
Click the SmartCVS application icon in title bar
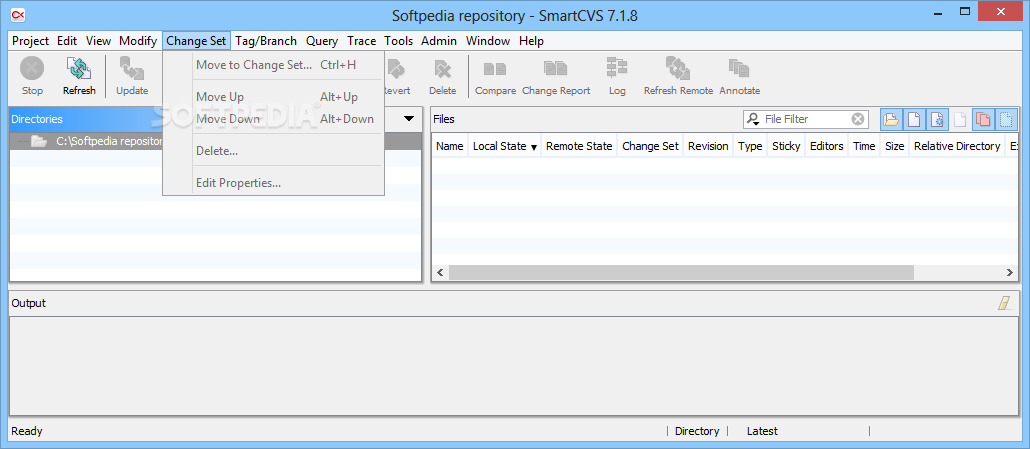click(18, 13)
